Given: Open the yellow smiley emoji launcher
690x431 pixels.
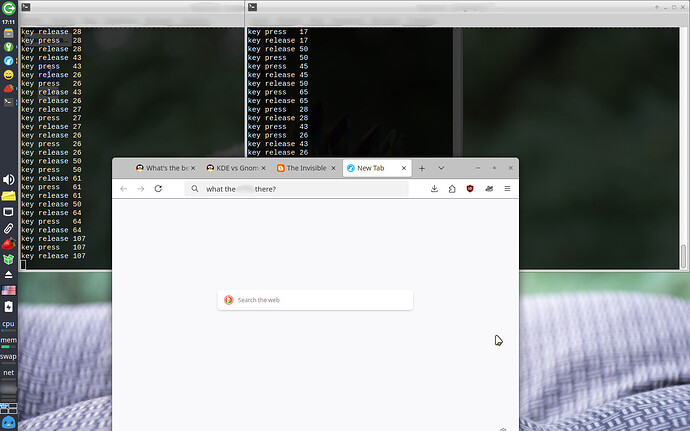Looking at the screenshot, I should (8, 75).
